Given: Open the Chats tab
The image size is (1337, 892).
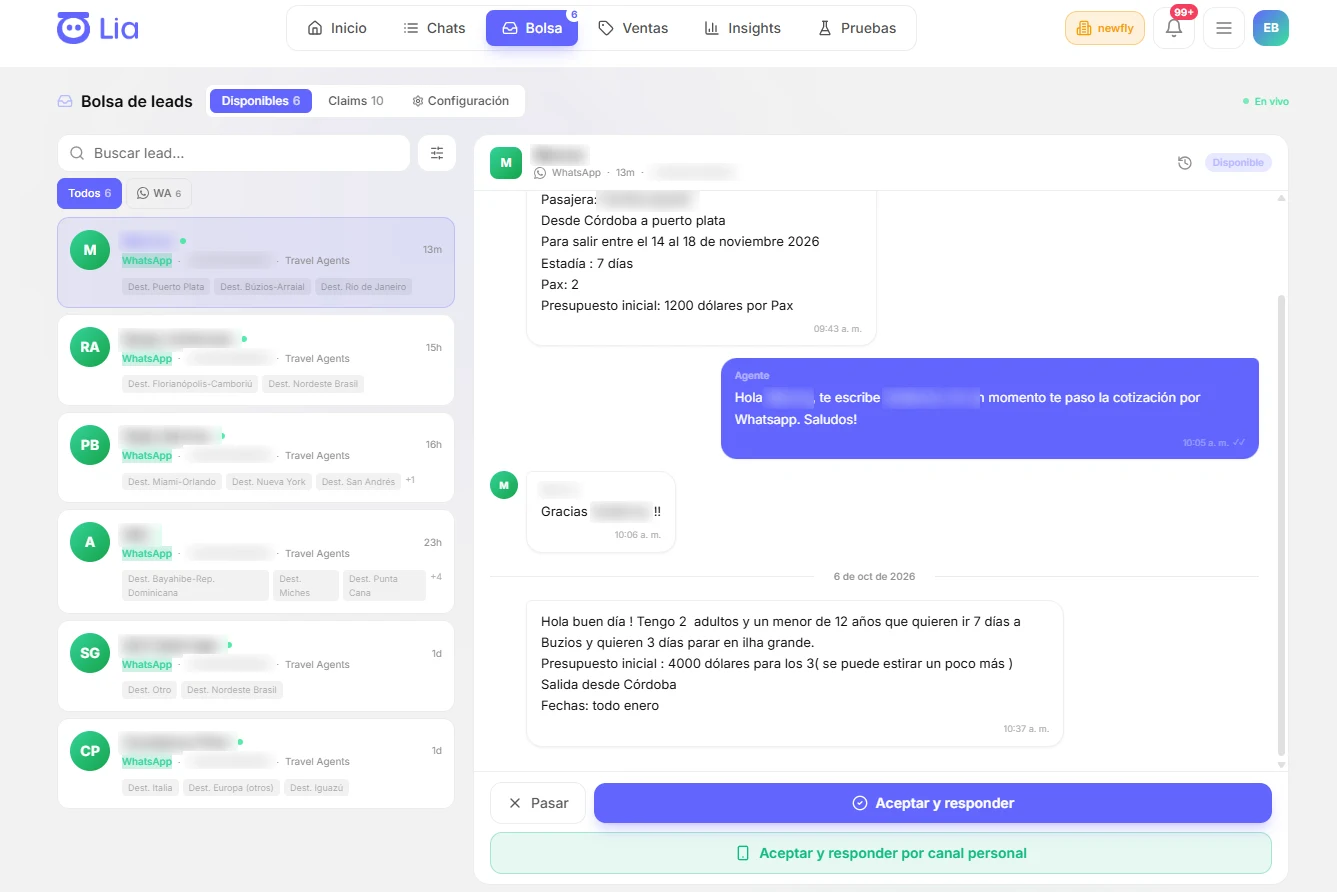Looking at the screenshot, I should click(x=434, y=28).
